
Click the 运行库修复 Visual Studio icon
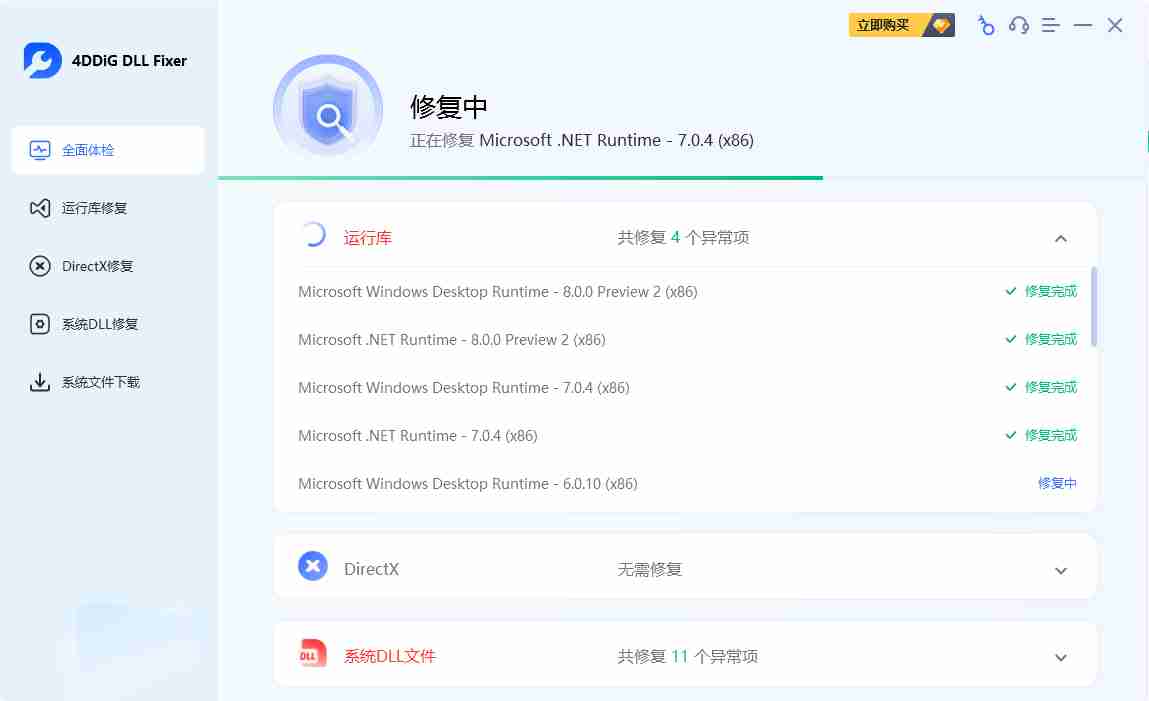tap(40, 208)
